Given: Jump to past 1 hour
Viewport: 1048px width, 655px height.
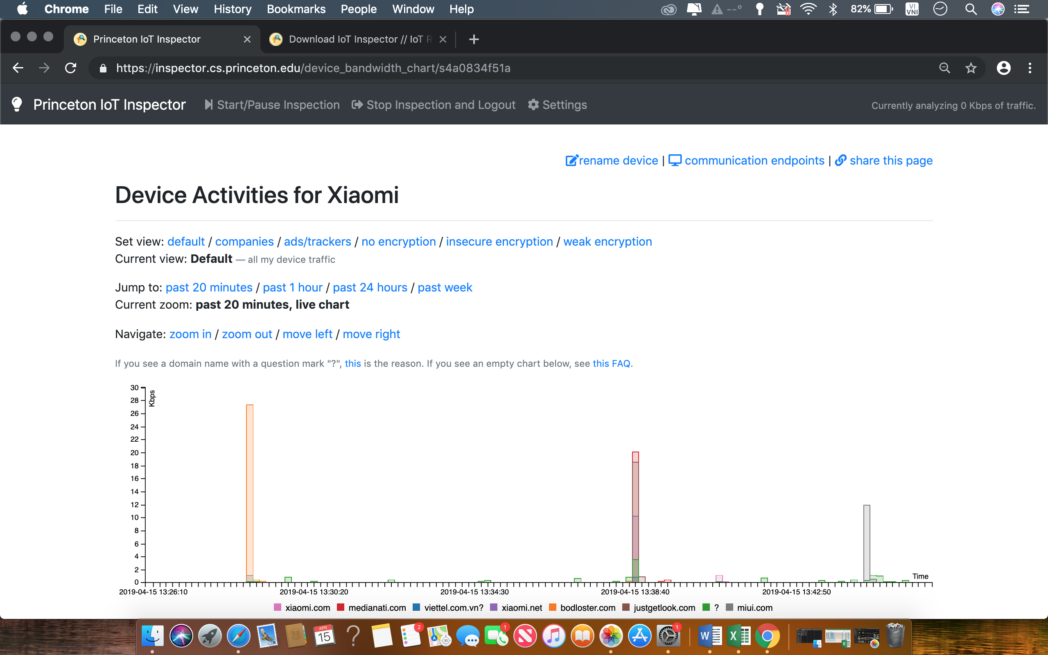Looking at the screenshot, I should point(293,287).
